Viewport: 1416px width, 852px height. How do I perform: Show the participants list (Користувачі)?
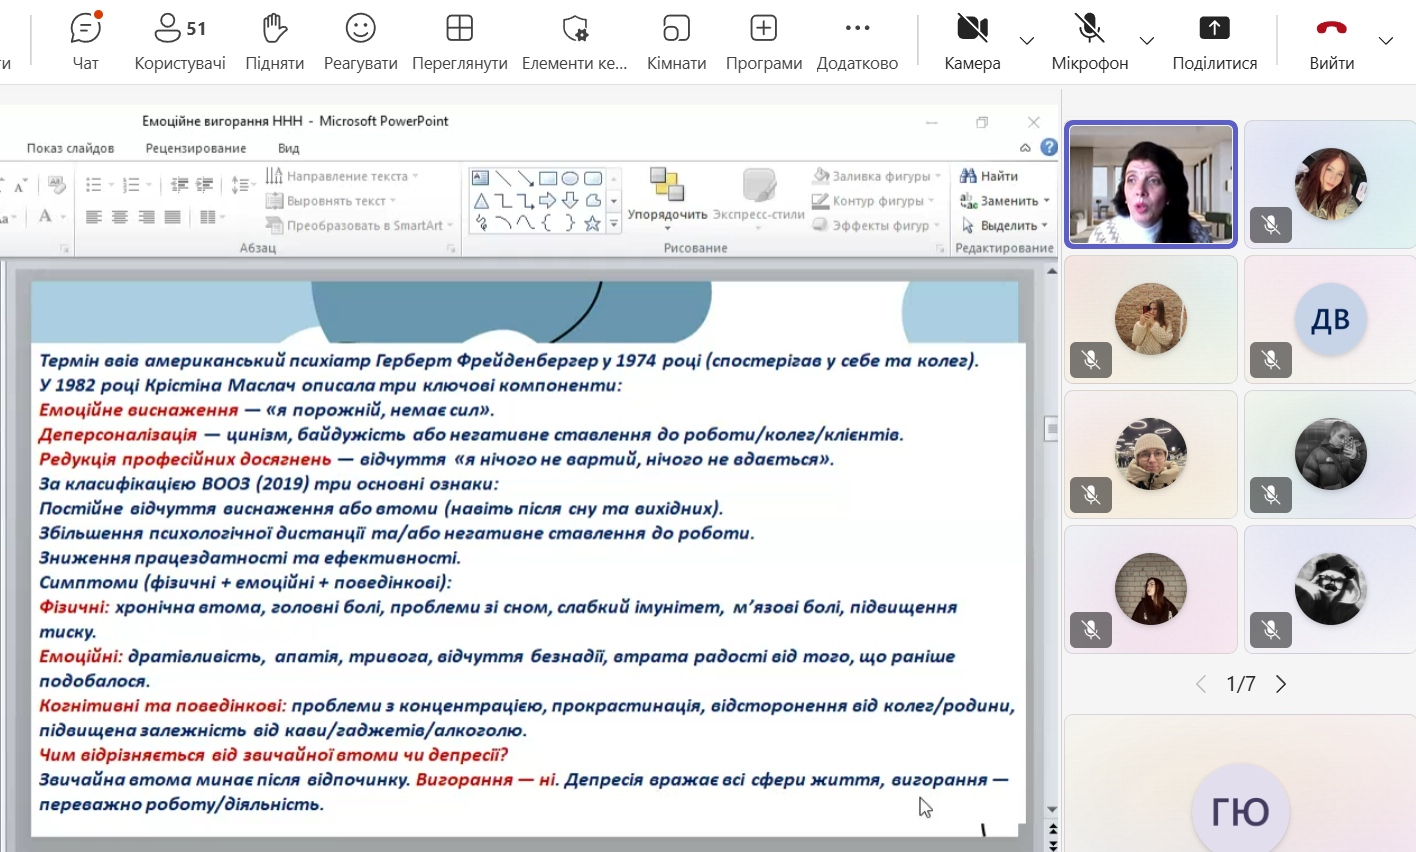(x=180, y=41)
